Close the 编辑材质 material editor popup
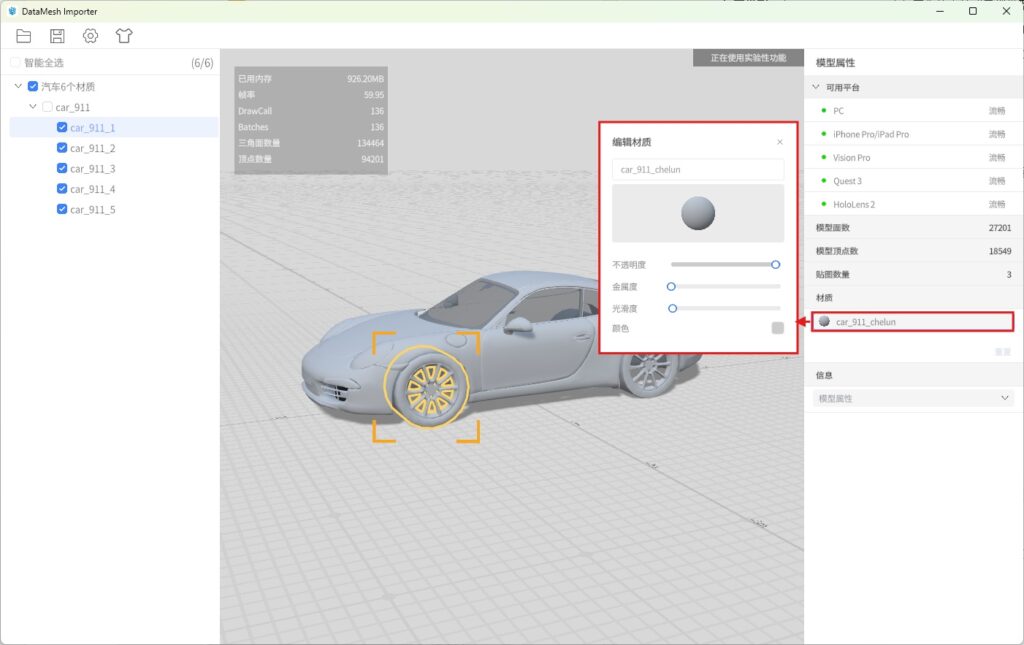1024x645 pixels. 780,142
